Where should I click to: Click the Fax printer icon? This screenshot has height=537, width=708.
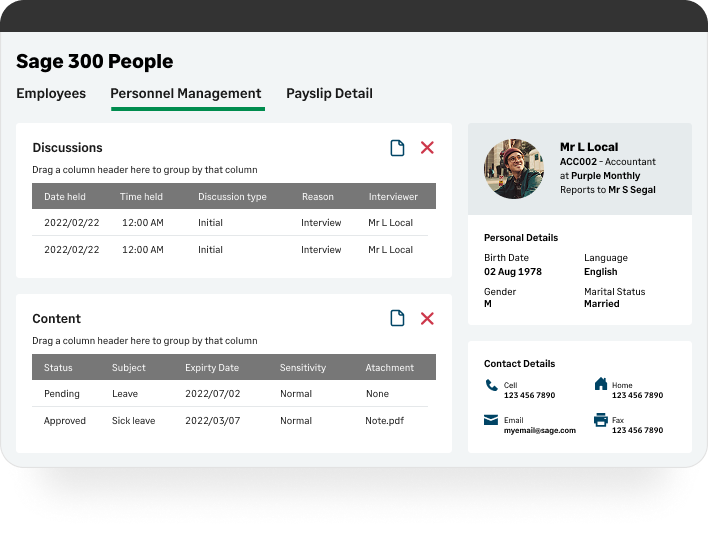[600, 421]
